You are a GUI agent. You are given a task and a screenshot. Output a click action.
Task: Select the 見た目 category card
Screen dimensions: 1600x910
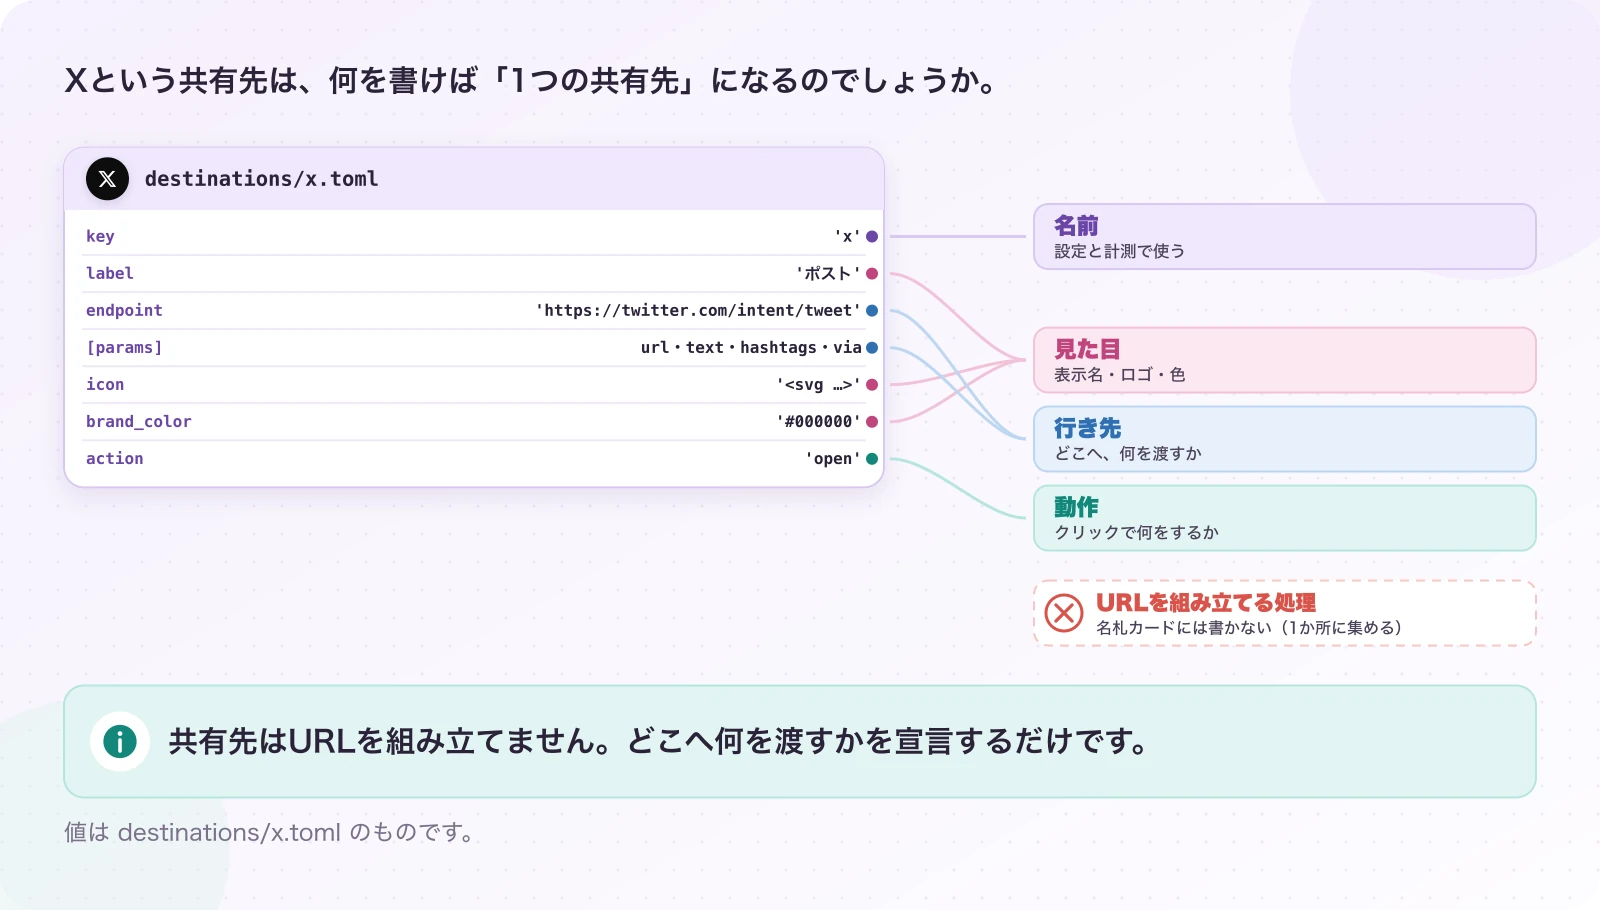coord(1284,360)
